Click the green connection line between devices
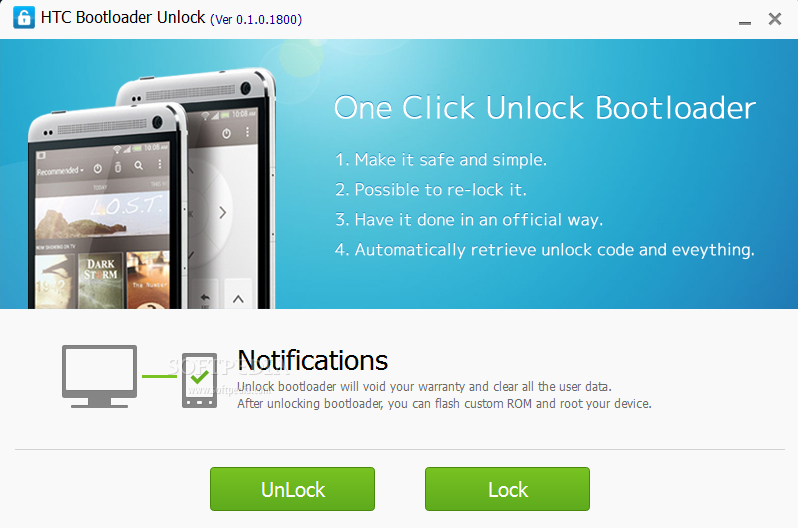 tap(159, 376)
